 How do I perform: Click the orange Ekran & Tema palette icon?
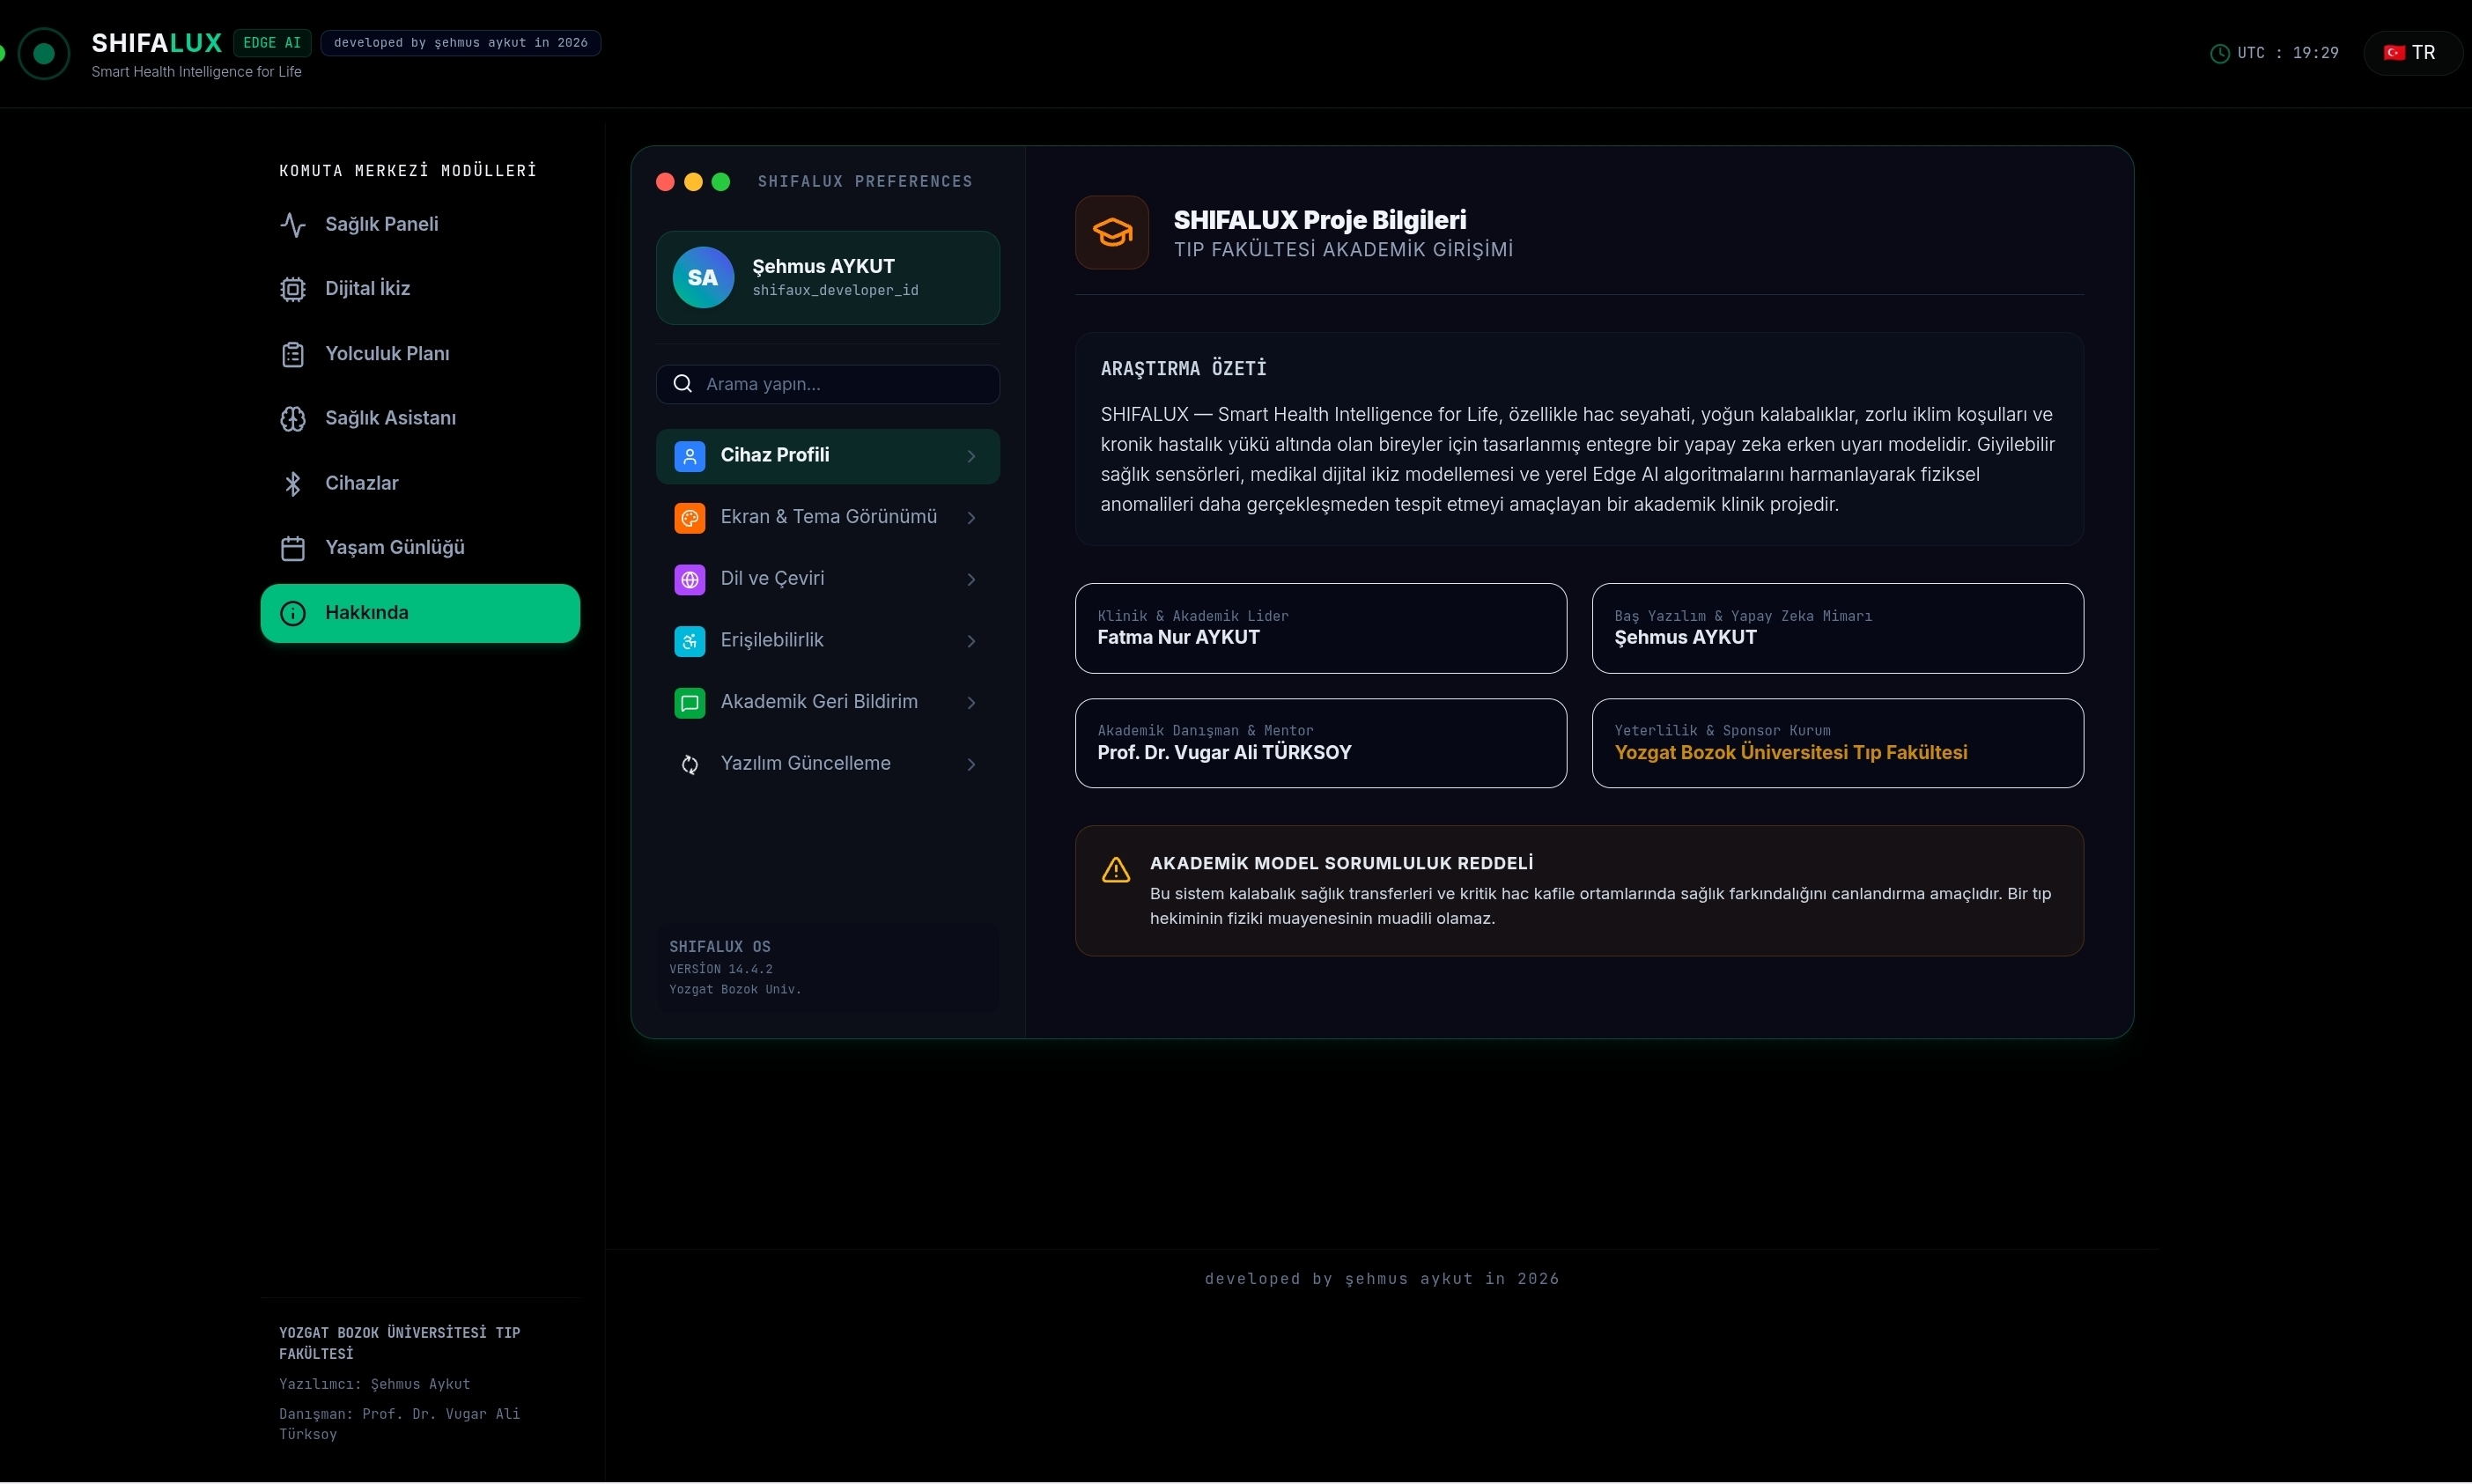(x=690, y=518)
